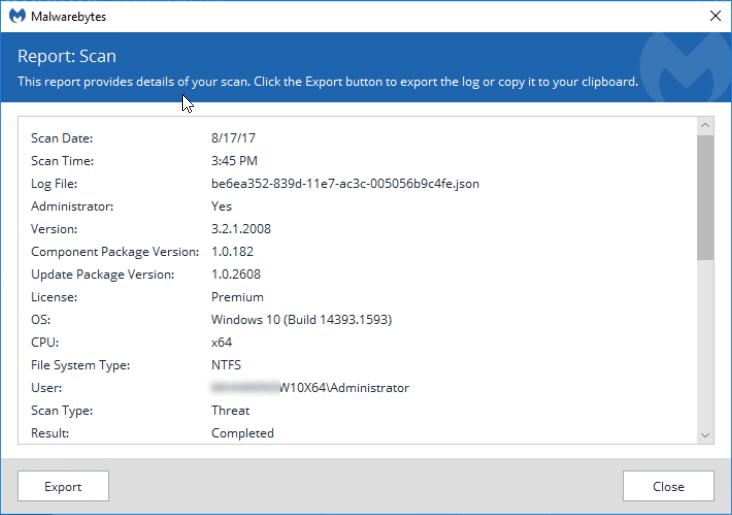Image resolution: width=732 pixels, height=515 pixels.
Task: Click the 'OS:' label
Action: (x=41, y=320)
